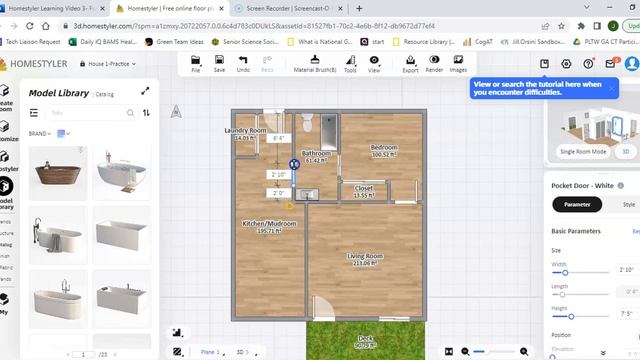This screenshot has width=640, height=360.
Task: Click the Save icon in the toolbar
Action: click(x=219, y=64)
